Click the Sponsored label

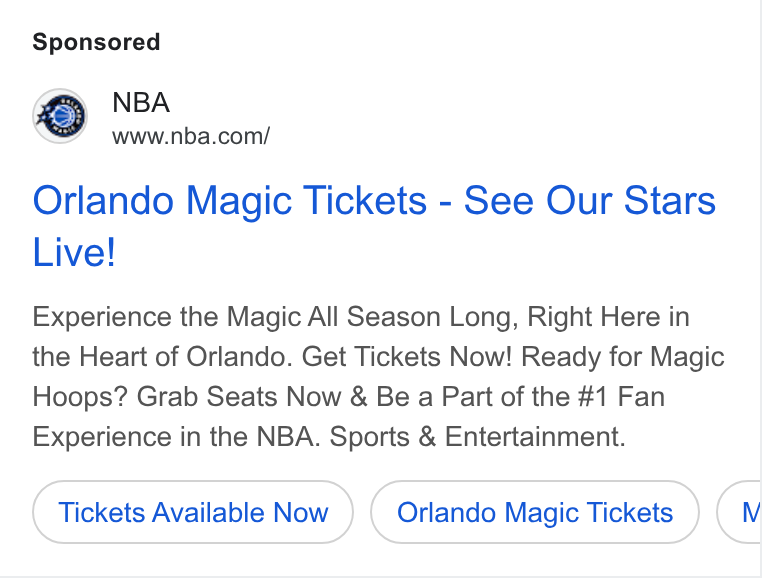[96, 42]
